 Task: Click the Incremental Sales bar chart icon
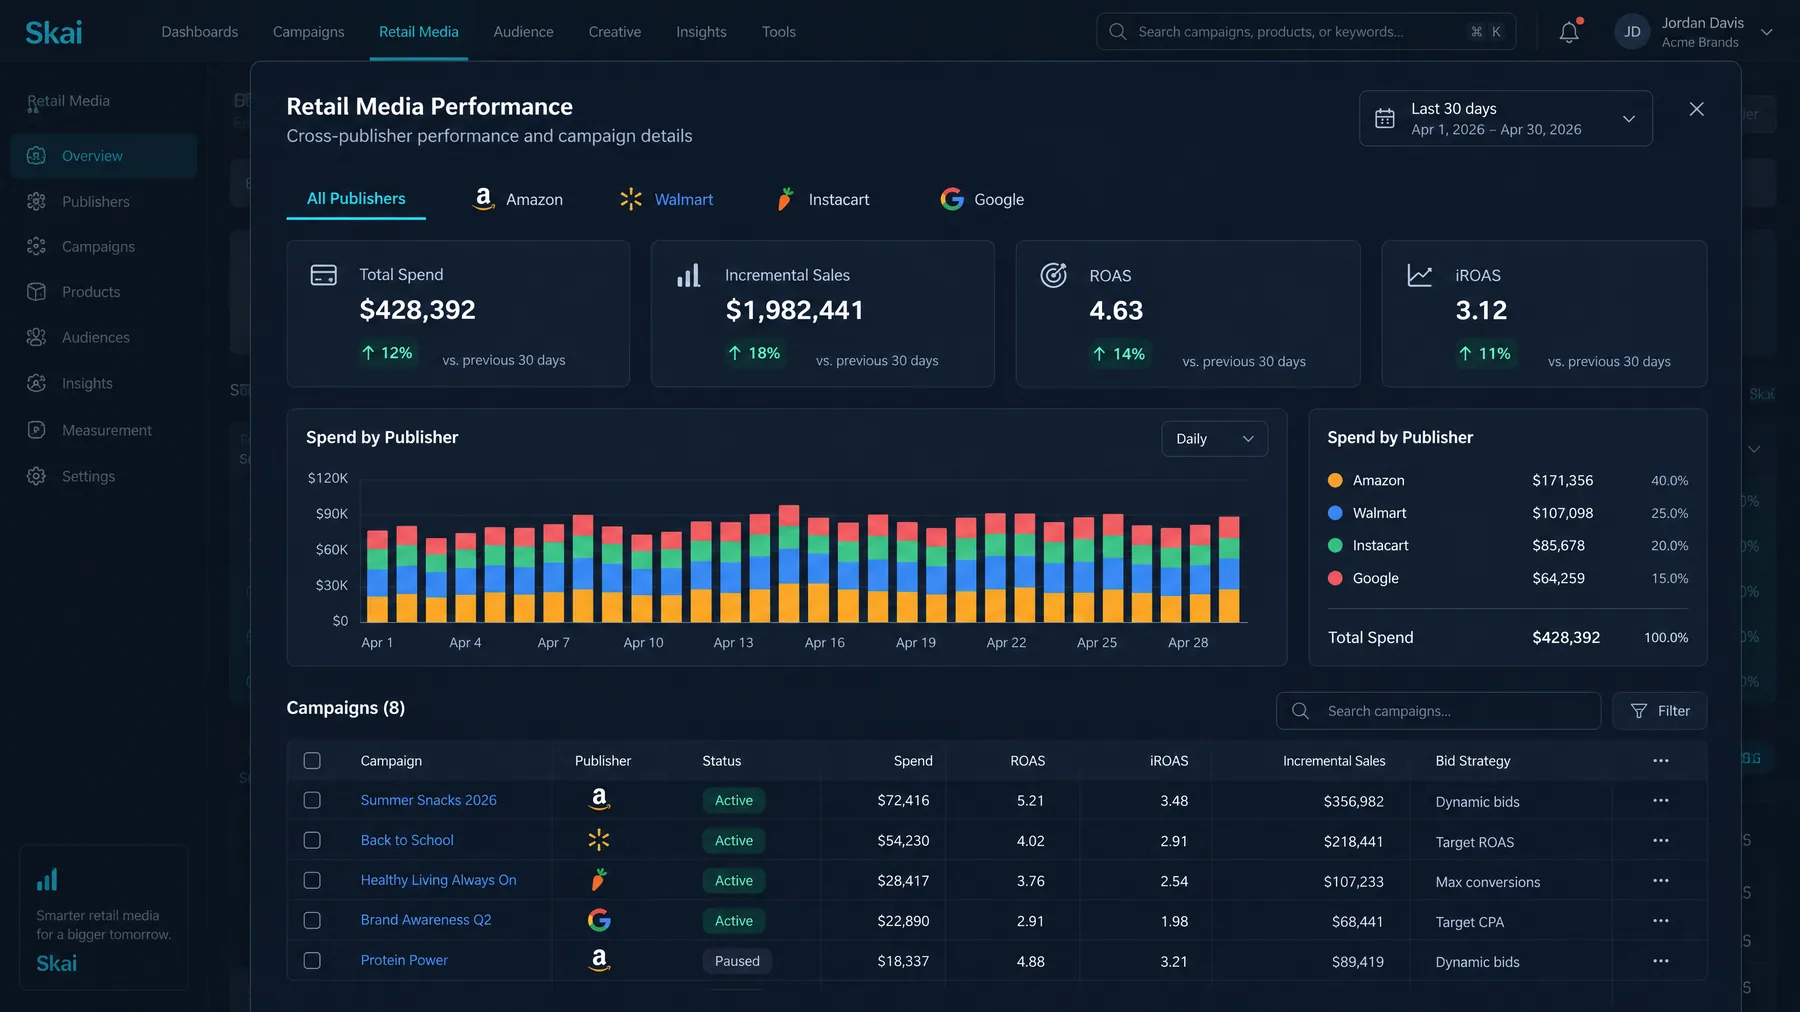coord(689,276)
